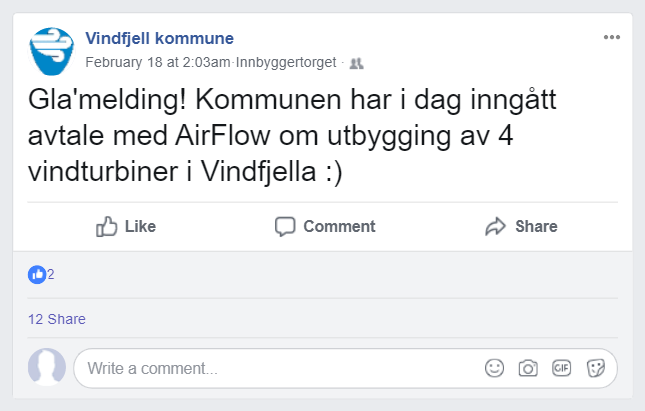Click the Vindfjell kommune profile logo
Image resolution: width=645 pixels, height=411 pixels.
click(53, 50)
